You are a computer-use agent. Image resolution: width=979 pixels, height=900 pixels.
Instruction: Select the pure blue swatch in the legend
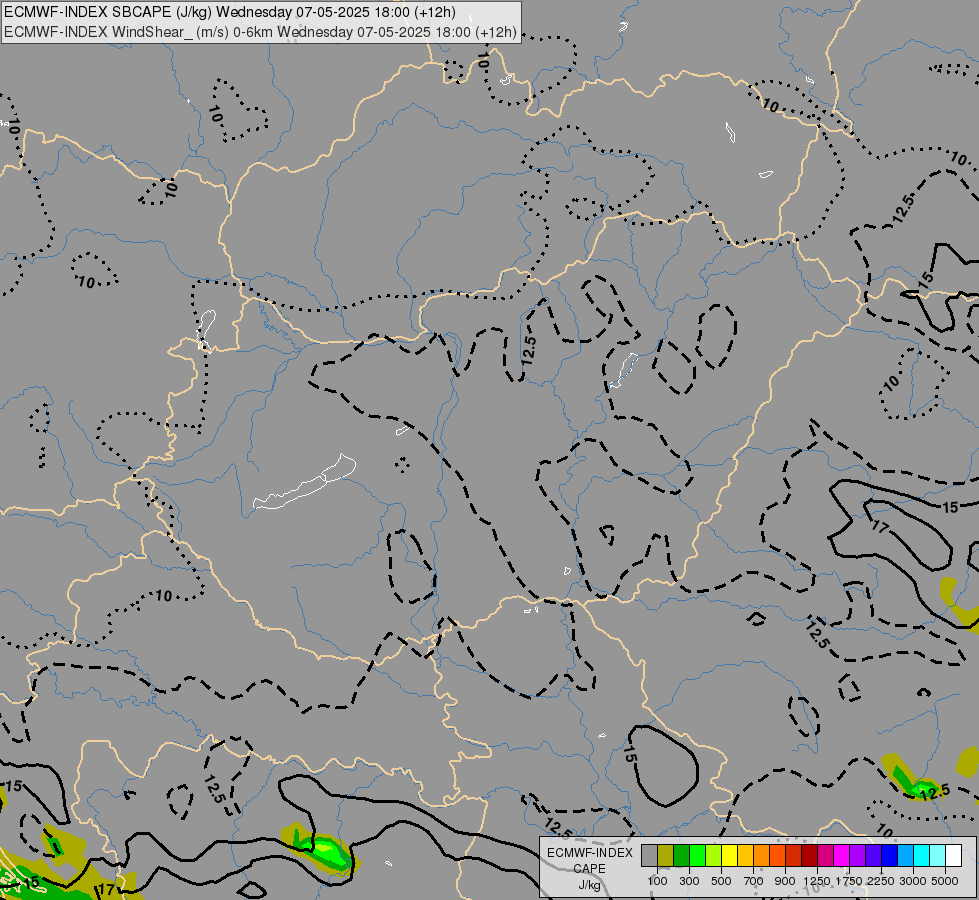pyautogui.click(x=890, y=855)
